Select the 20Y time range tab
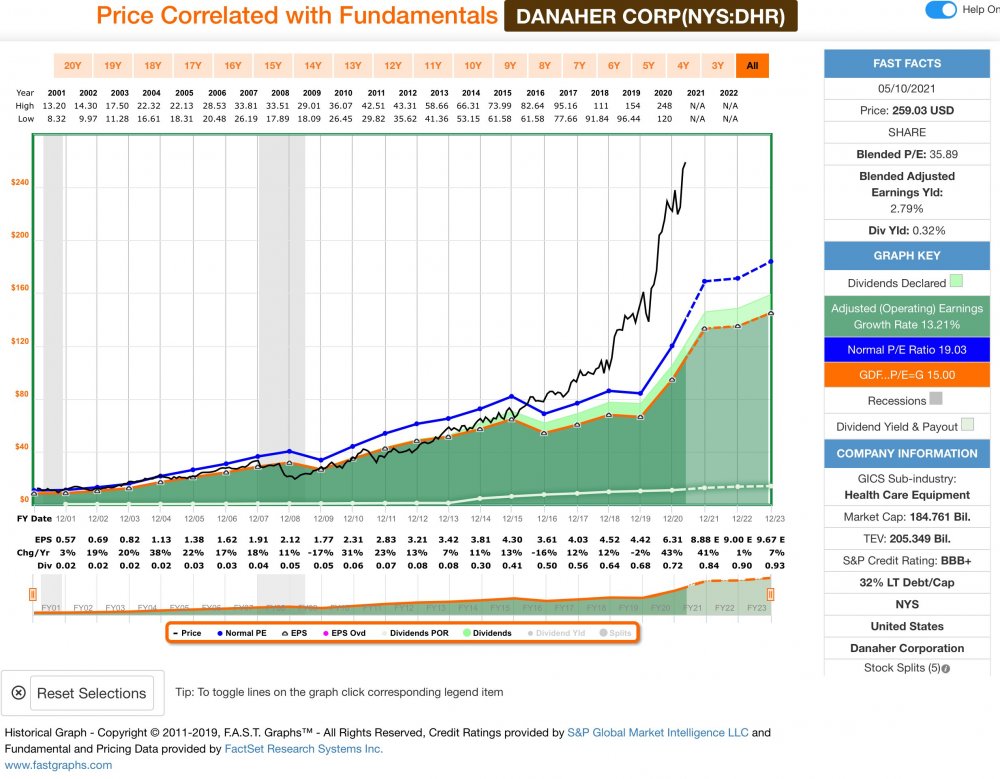The image size is (1000, 779). 72,66
